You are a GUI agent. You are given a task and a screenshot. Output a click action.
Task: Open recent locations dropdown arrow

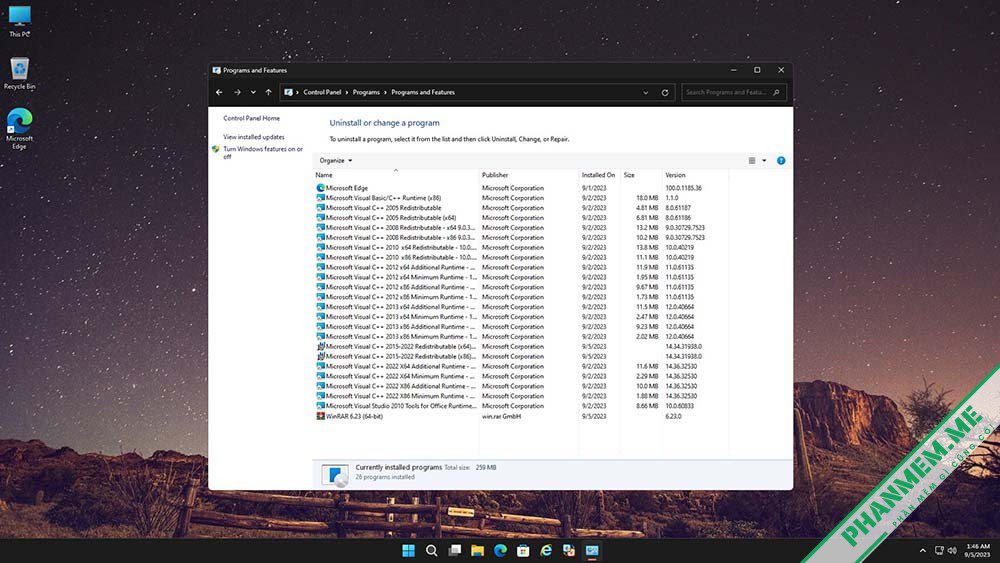(253, 92)
